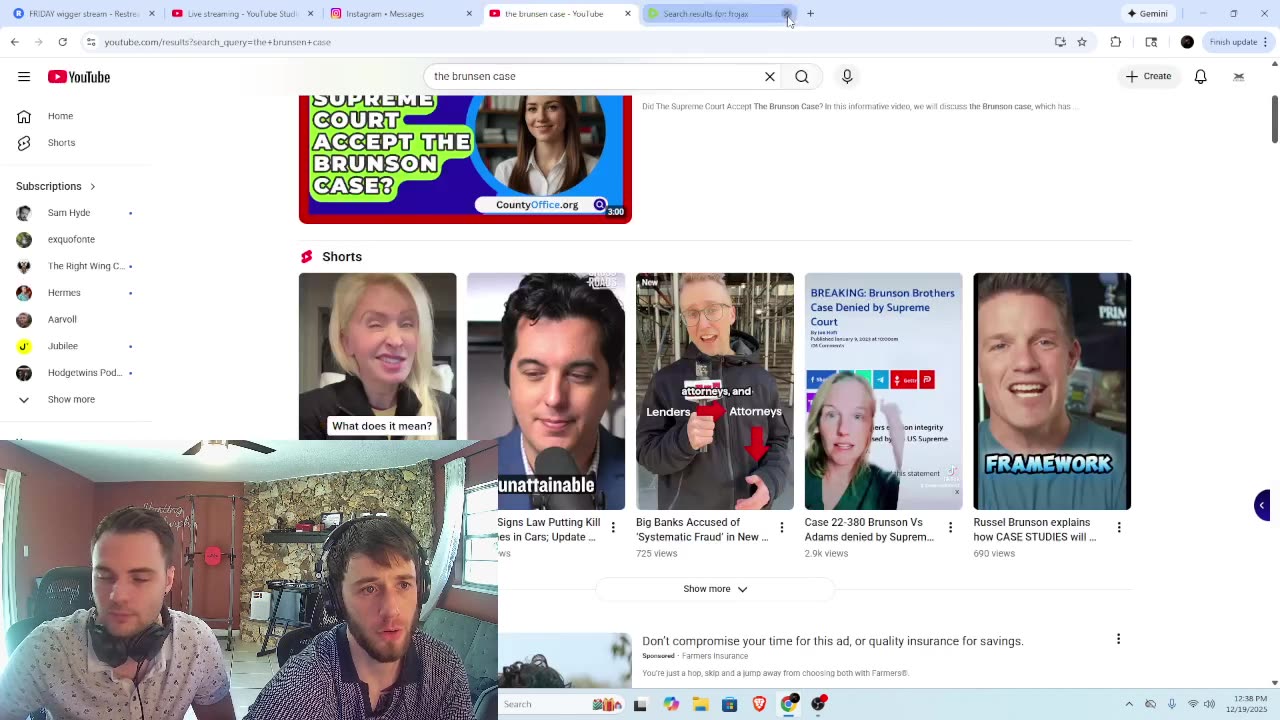Start voice search with the microphone
The image size is (1280, 720).
point(847,76)
